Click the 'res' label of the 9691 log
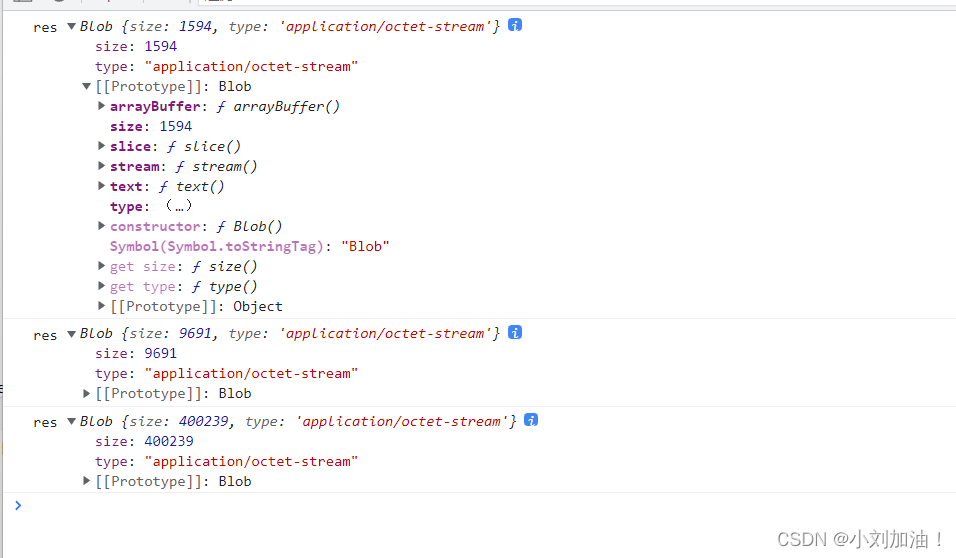 click(x=45, y=335)
